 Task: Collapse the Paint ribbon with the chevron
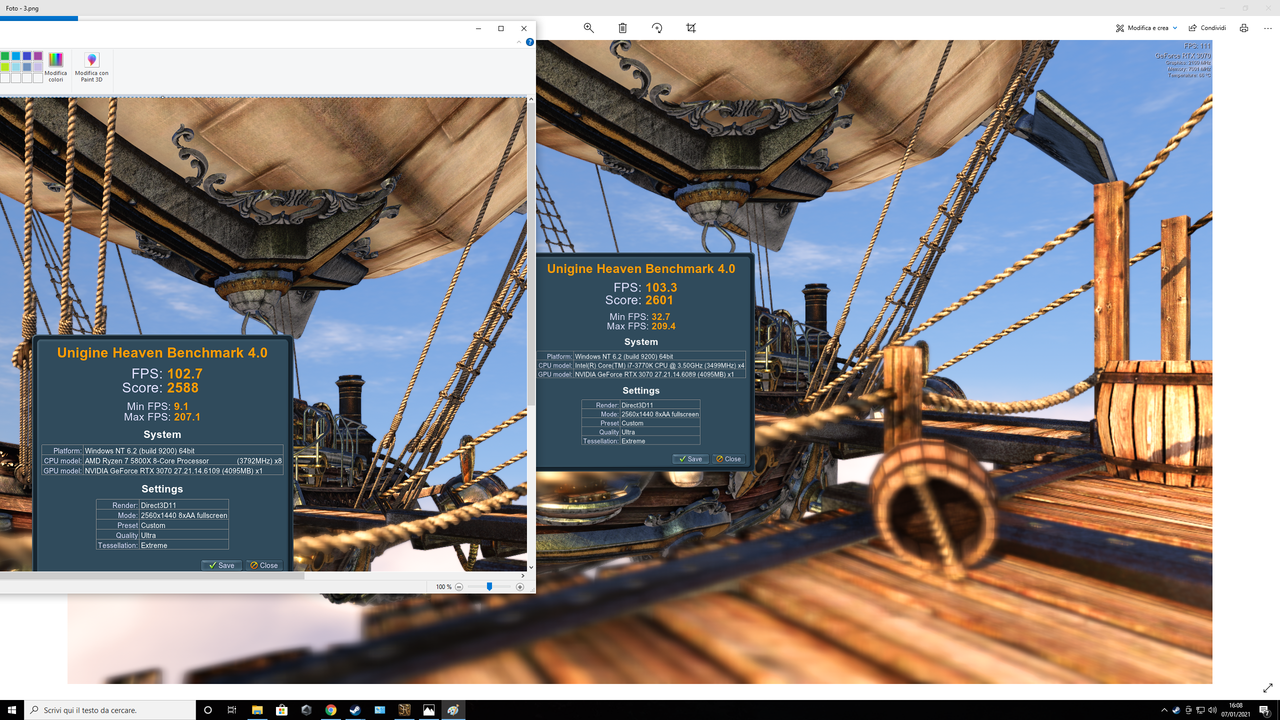[518, 43]
